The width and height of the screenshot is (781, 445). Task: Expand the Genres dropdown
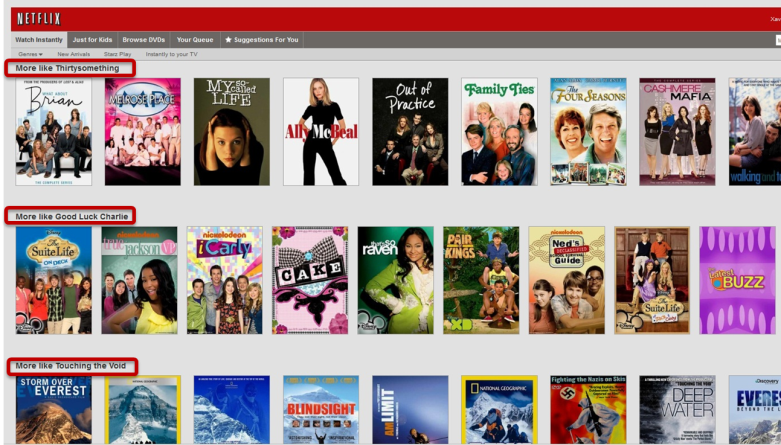point(30,54)
